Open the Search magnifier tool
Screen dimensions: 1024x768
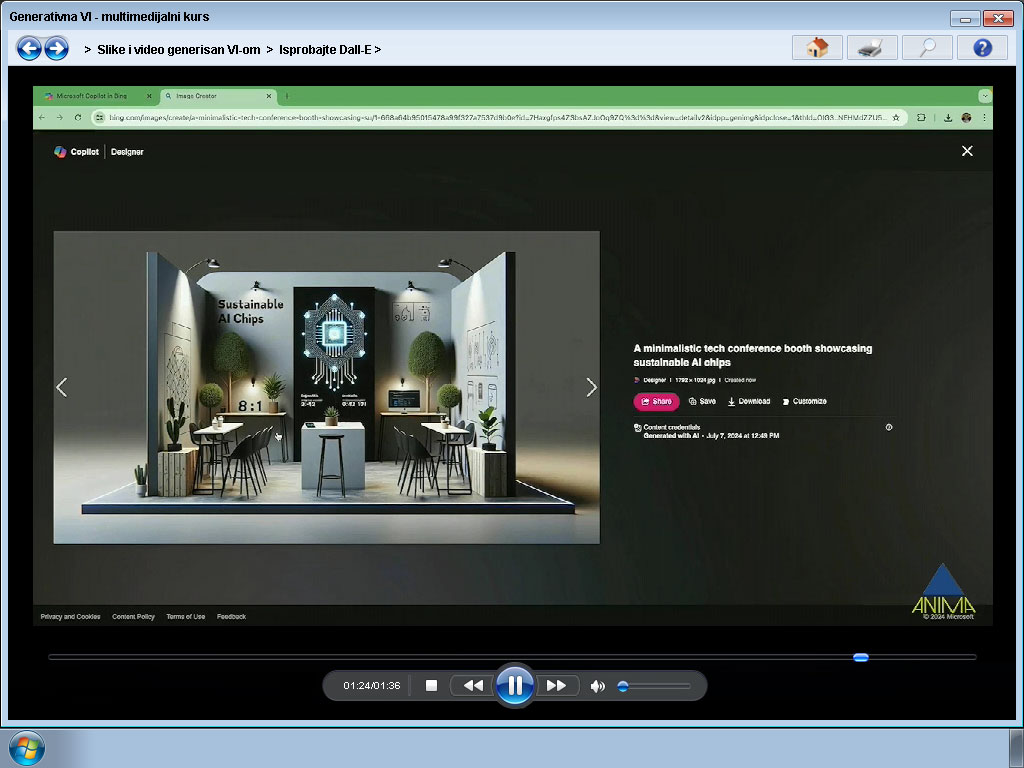927,48
